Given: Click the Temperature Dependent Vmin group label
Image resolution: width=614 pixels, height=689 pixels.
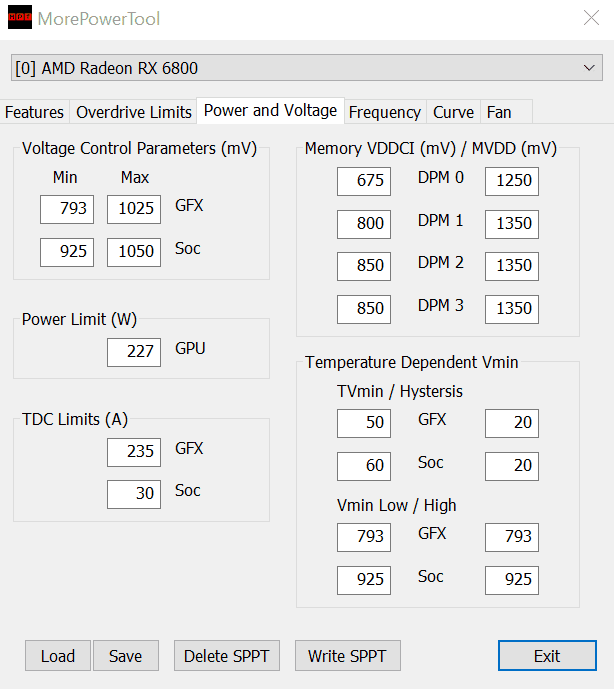Looking at the screenshot, I should coord(412,363).
